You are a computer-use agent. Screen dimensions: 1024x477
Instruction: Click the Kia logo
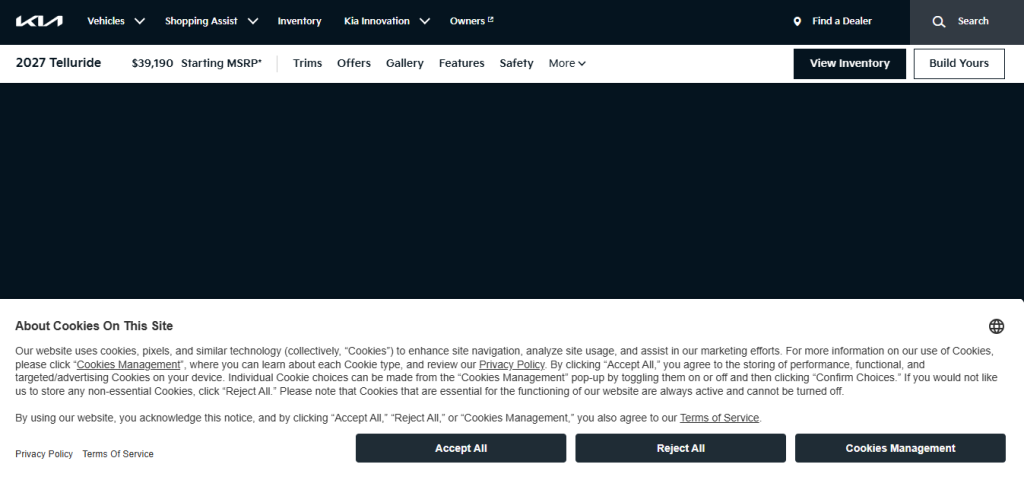tap(39, 21)
